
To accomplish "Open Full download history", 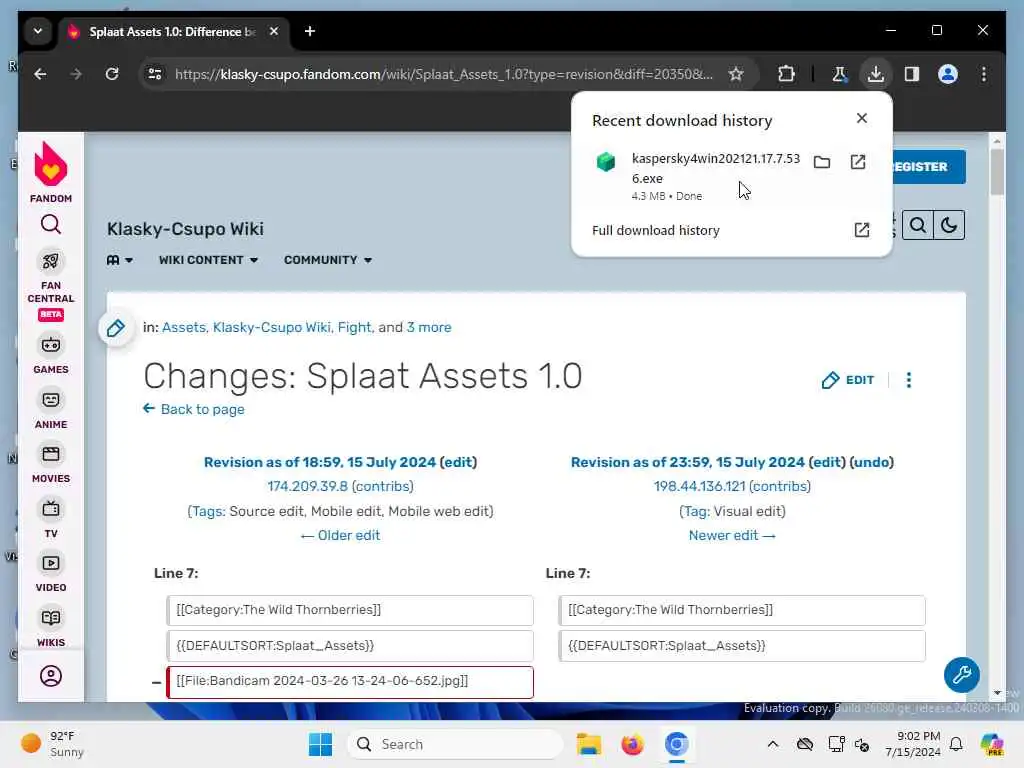I will pos(656,230).
